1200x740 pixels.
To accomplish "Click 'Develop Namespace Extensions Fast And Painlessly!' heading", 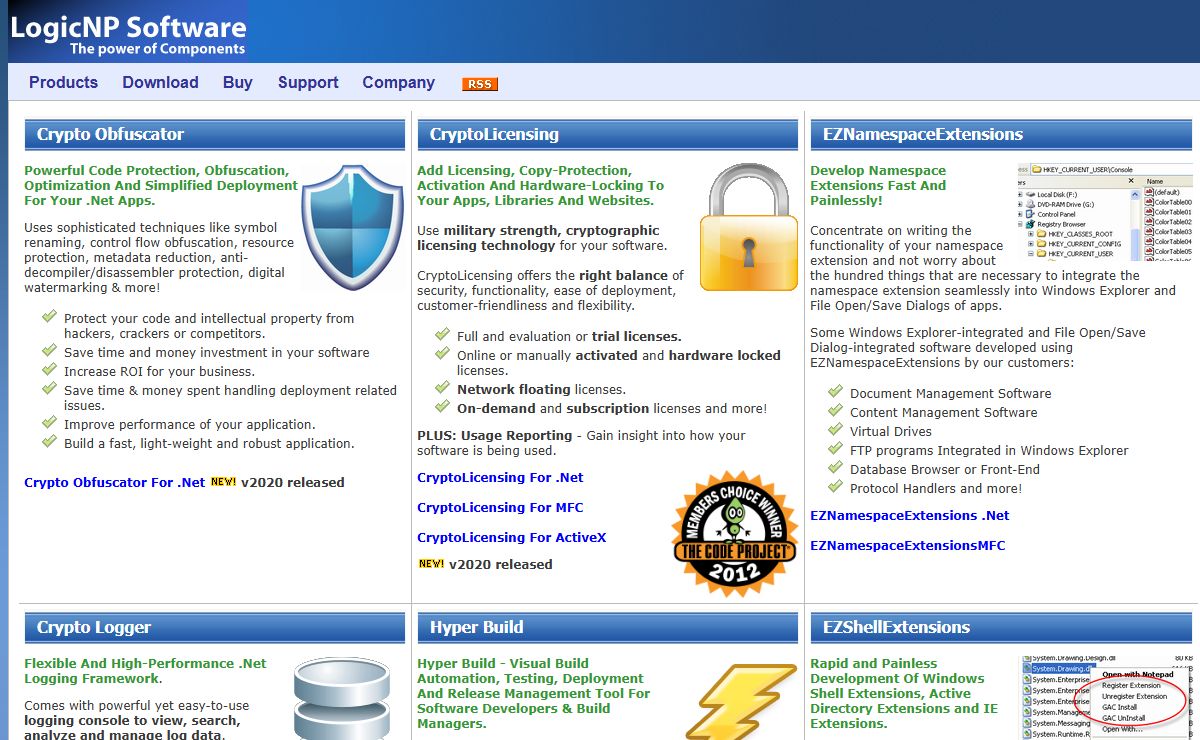I will [878, 185].
